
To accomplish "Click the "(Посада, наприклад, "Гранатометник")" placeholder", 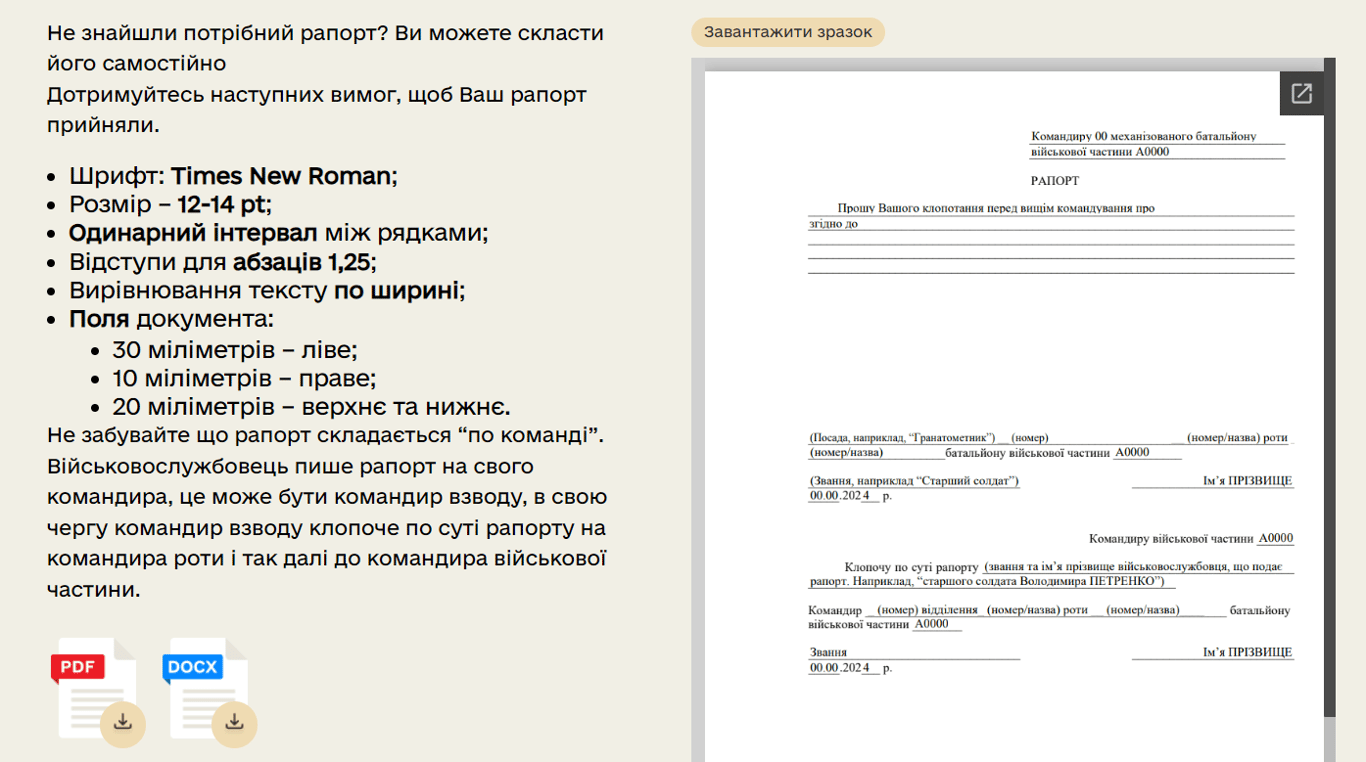I will pyautogui.click(x=902, y=438).
